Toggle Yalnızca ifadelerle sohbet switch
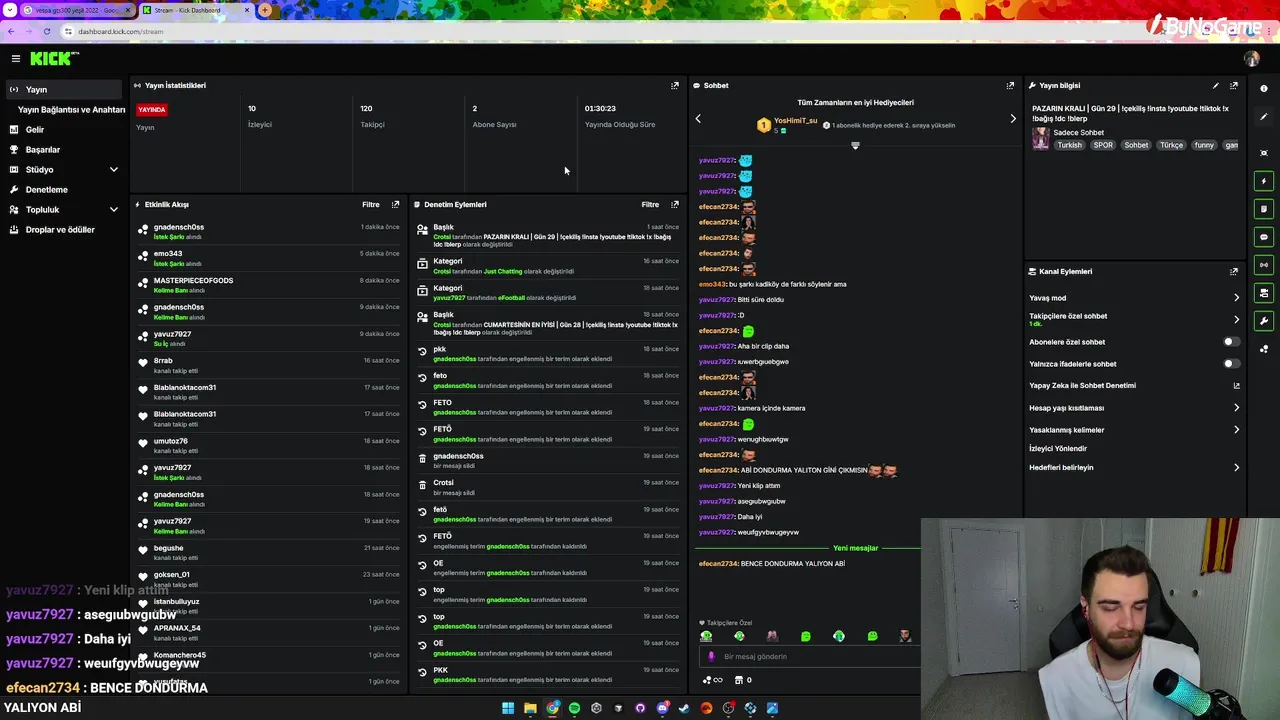 coord(1232,364)
